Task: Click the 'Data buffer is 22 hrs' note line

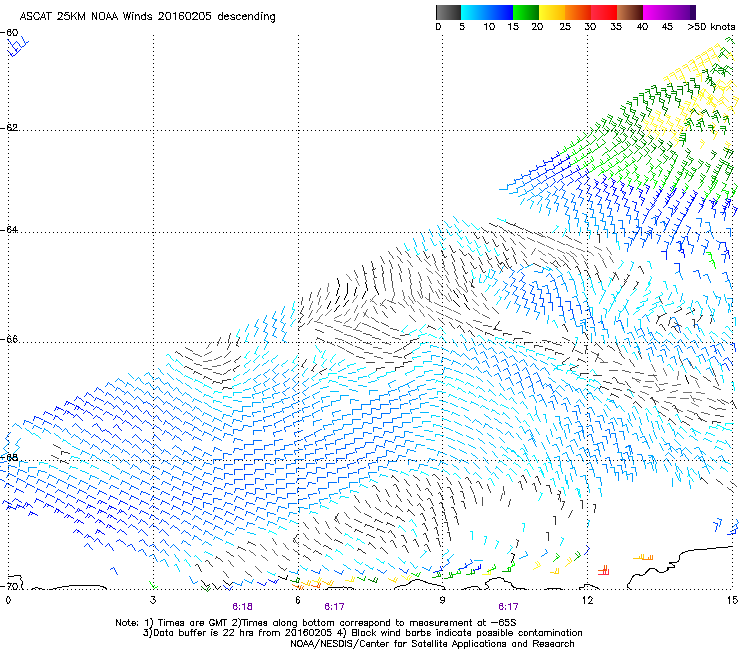Action: click(362, 633)
